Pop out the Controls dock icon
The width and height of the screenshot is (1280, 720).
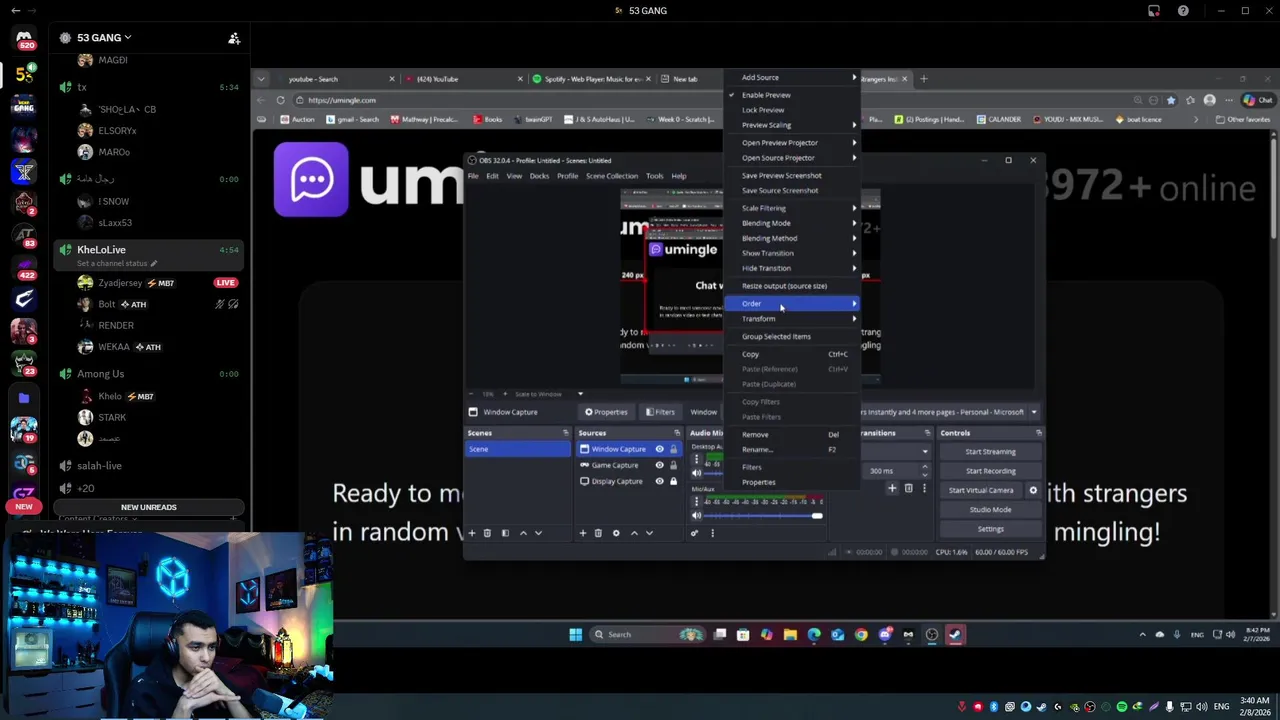pyautogui.click(x=1039, y=433)
